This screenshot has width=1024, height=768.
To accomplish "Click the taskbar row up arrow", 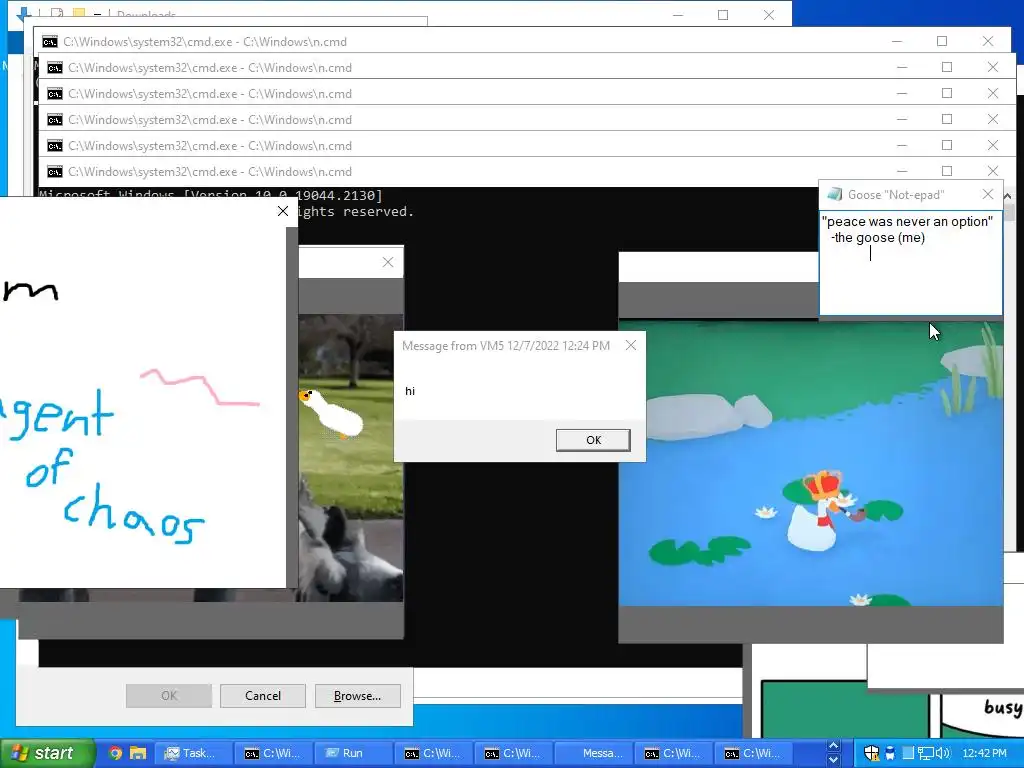I will (833, 746).
